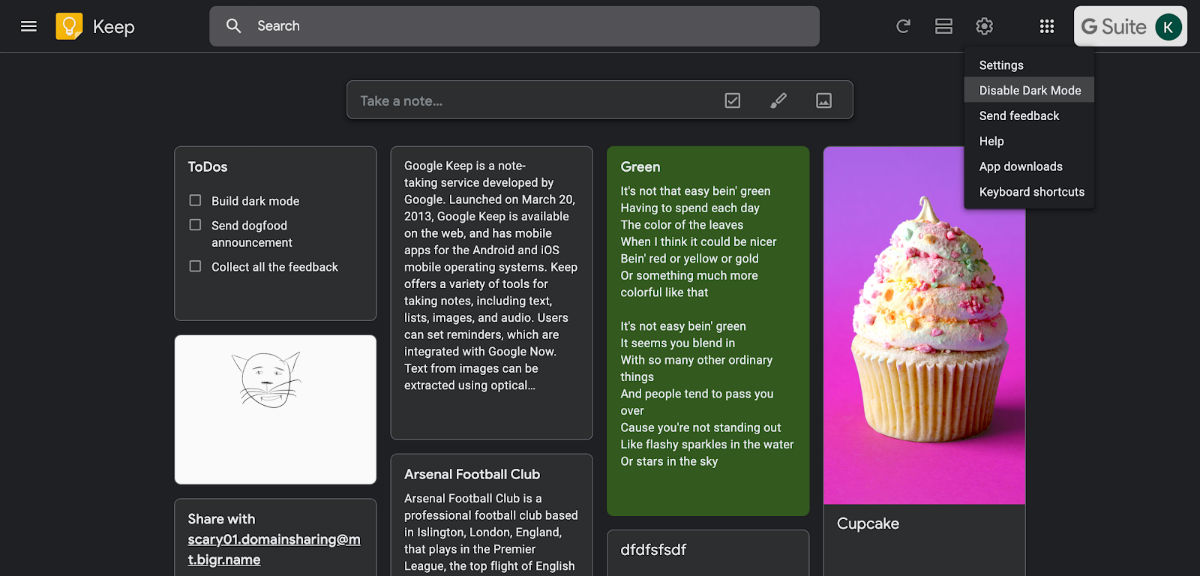Check the Build dark mode item
This screenshot has height=576, width=1200.
pos(195,201)
